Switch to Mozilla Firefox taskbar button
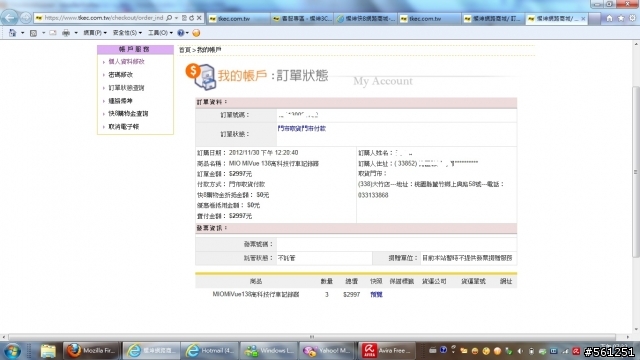The width and height of the screenshot is (640, 360). click(91, 351)
